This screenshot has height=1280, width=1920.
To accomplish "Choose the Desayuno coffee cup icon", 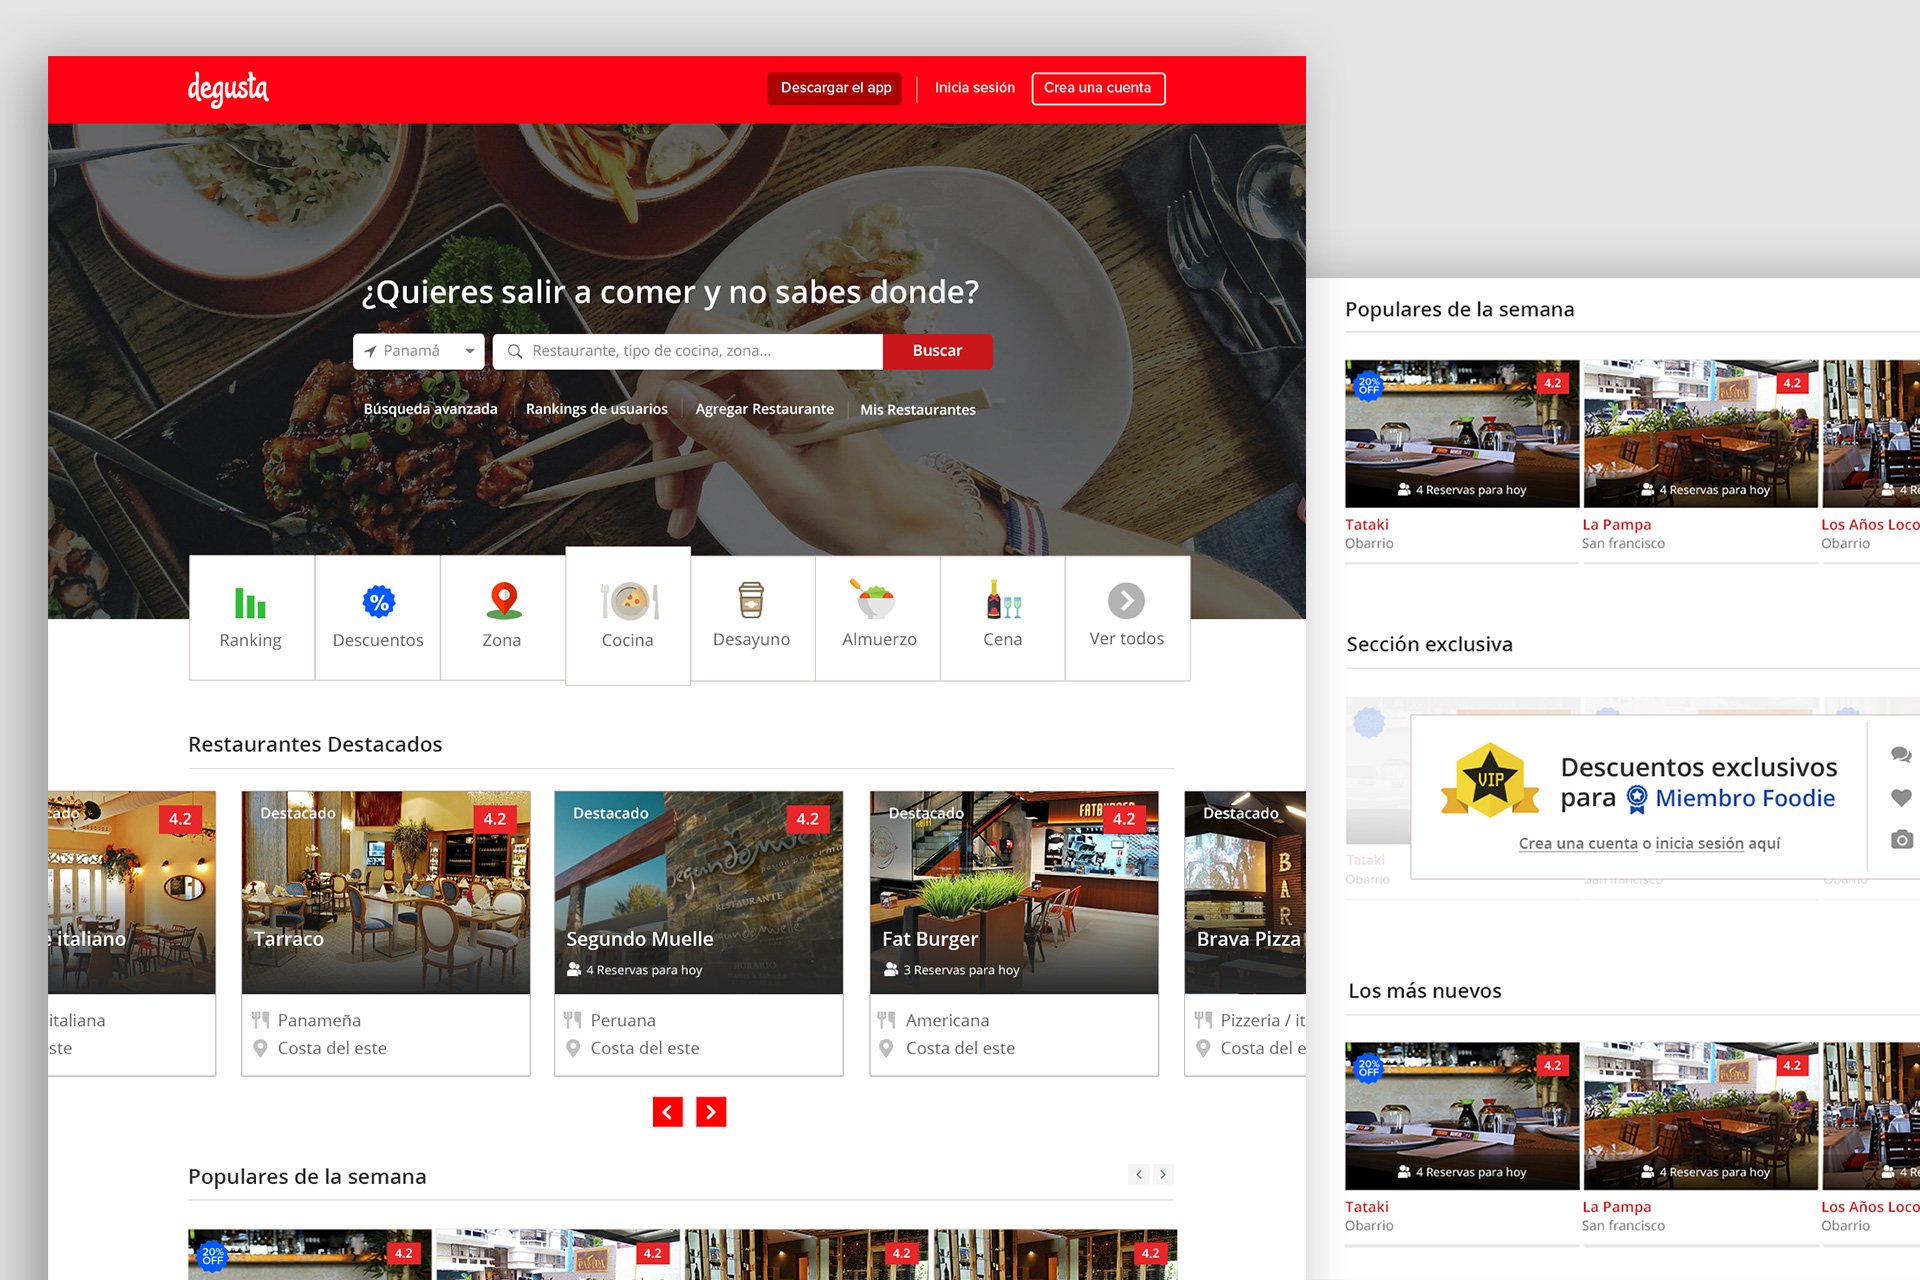I will (751, 600).
